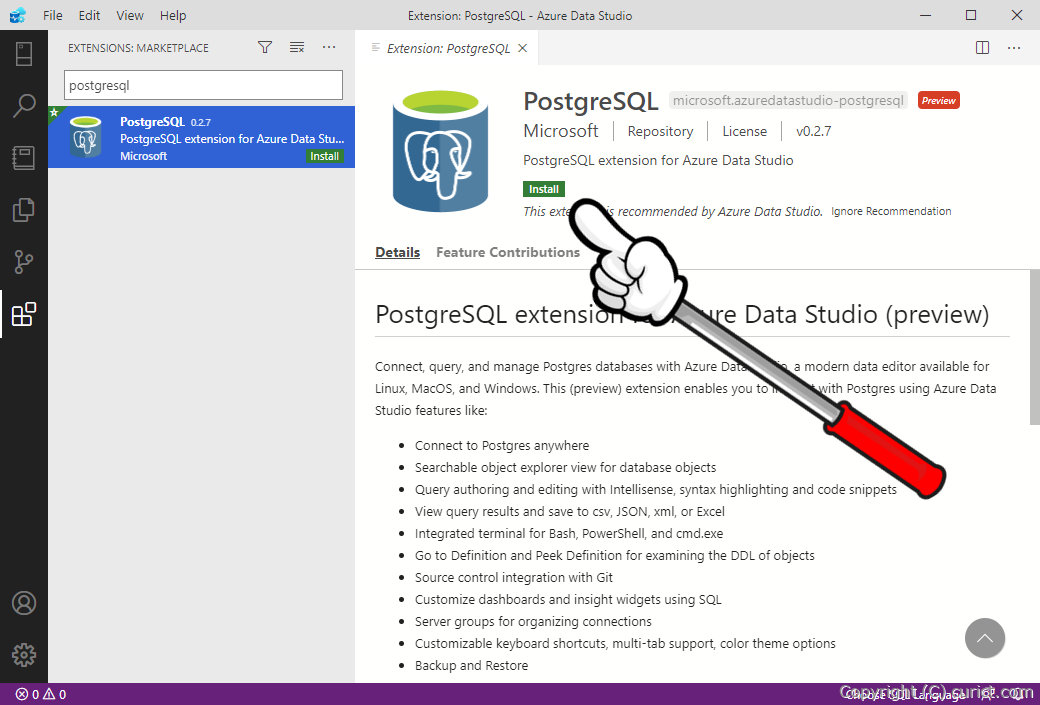Select the Extensions activity bar icon
1040x705 pixels.
click(24, 314)
